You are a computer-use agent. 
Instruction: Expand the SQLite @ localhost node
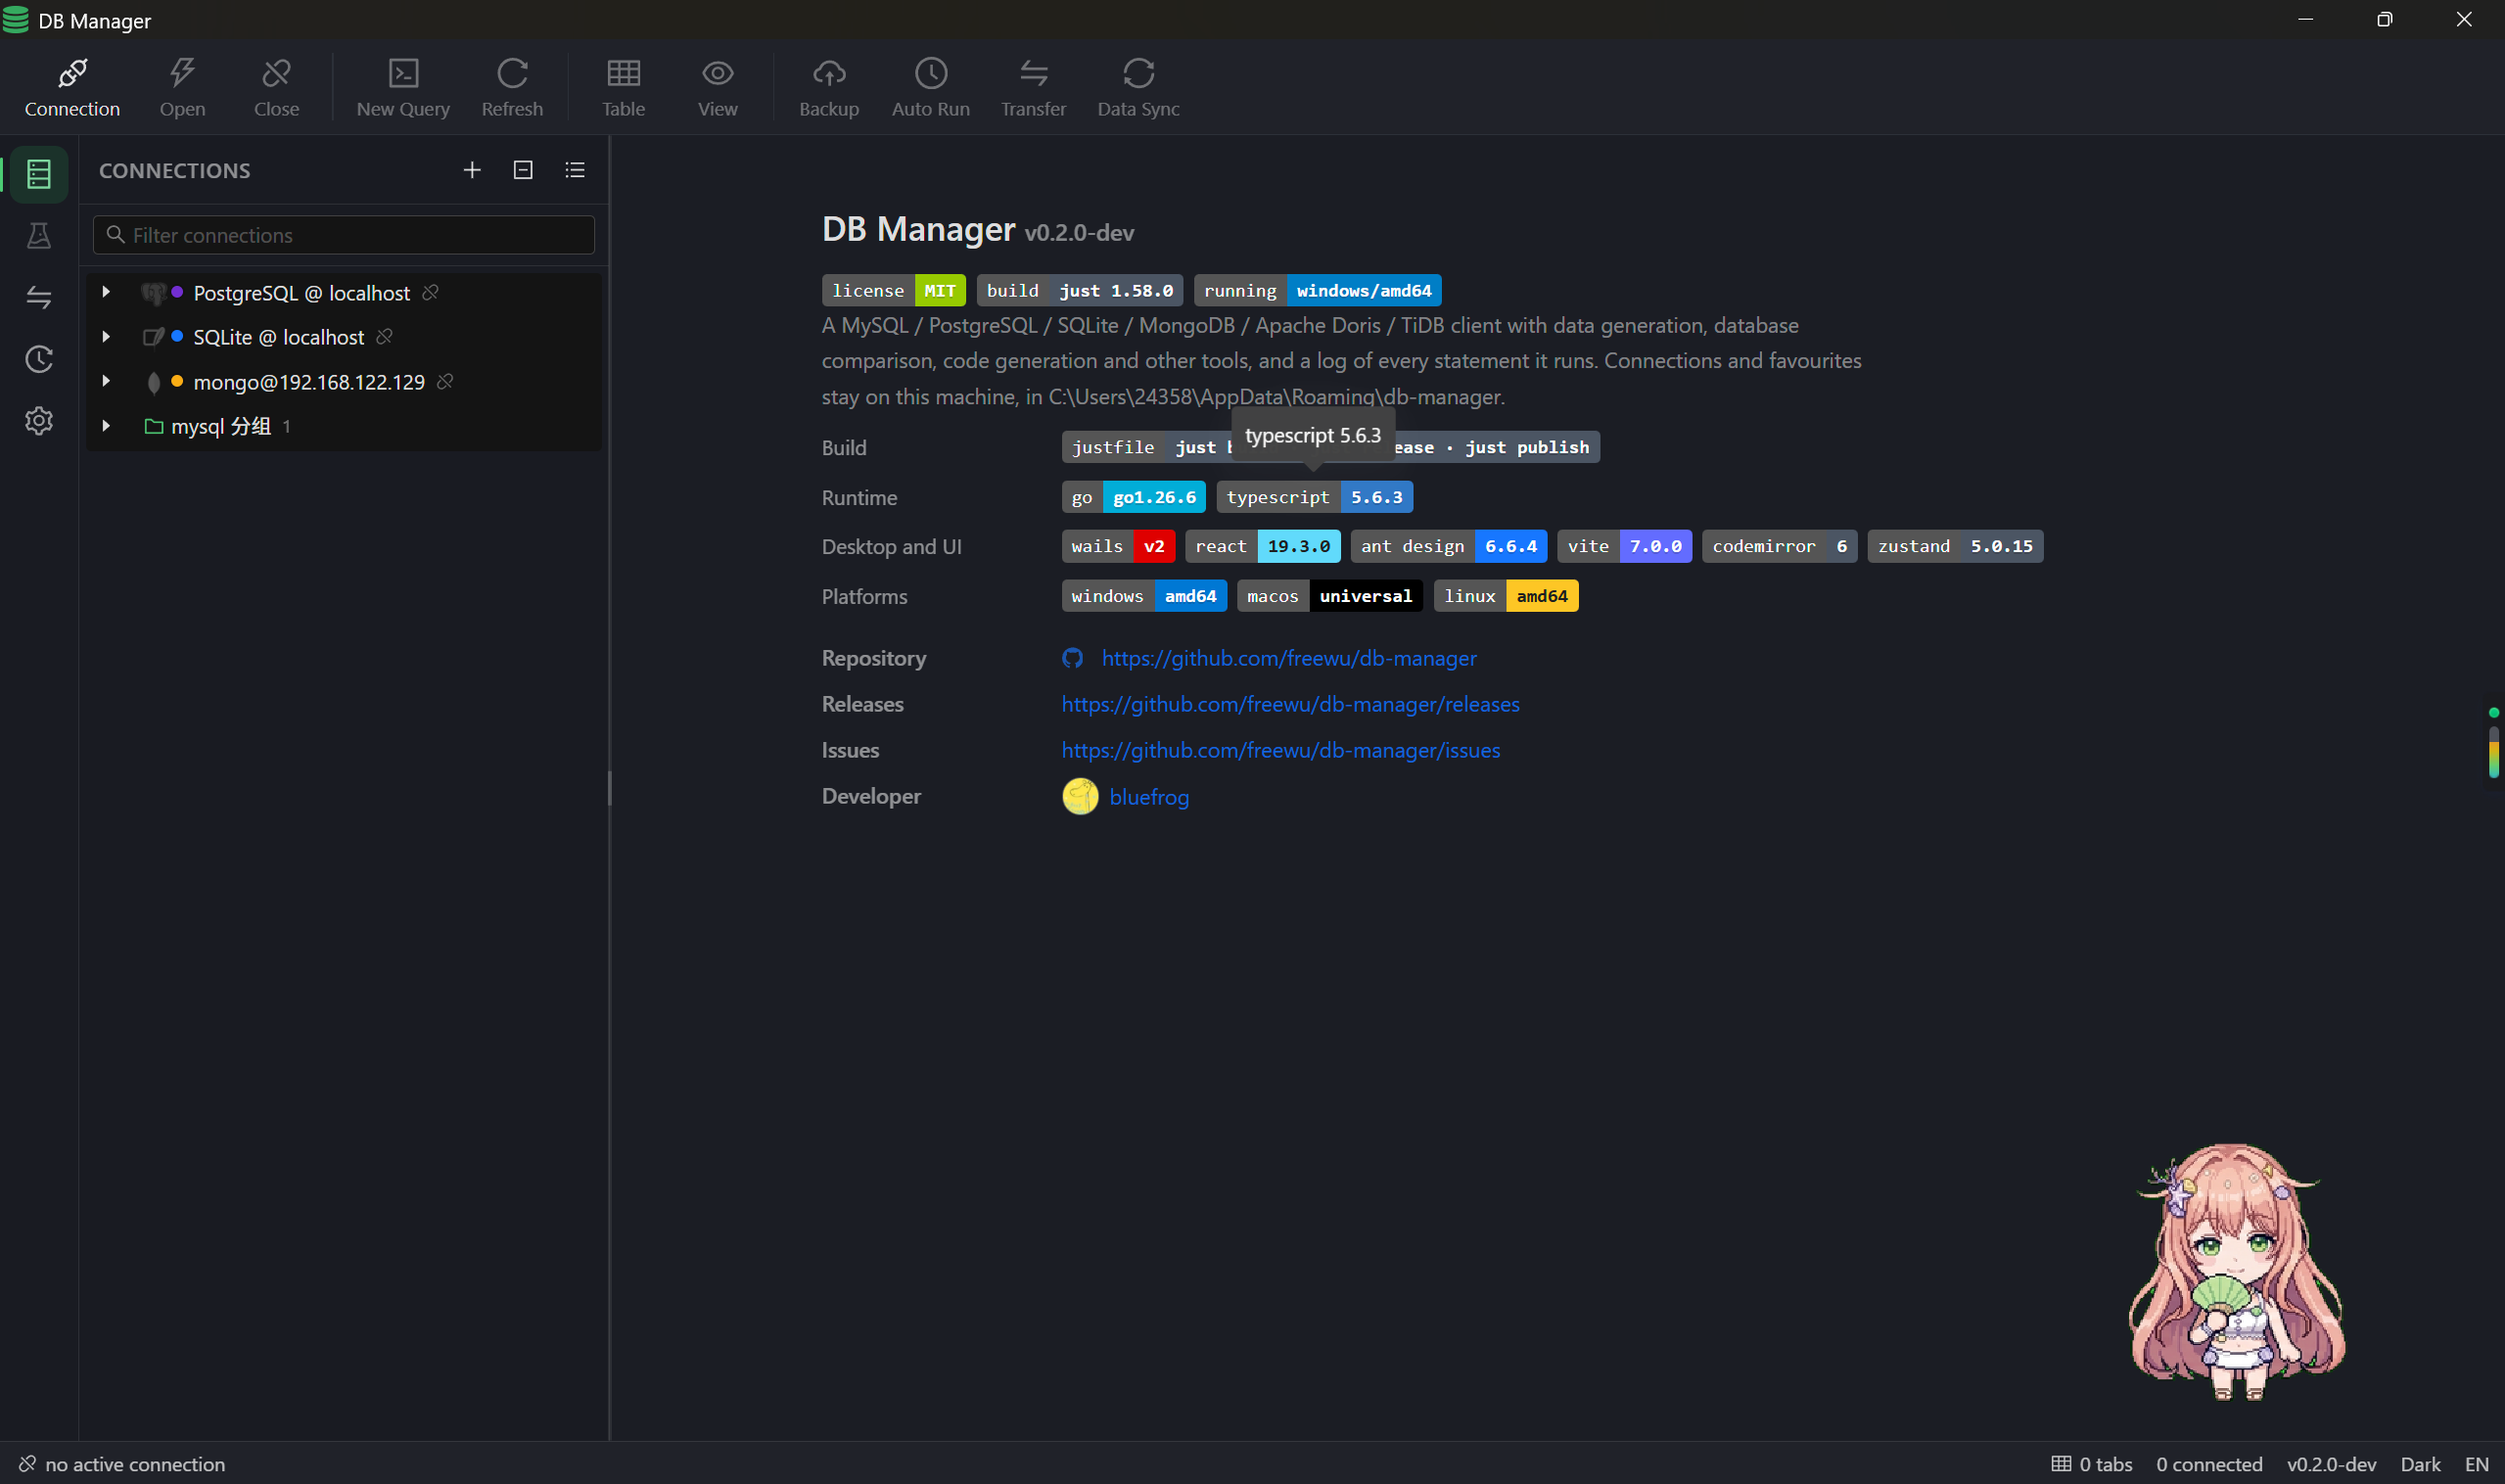pyautogui.click(x=106, y=337)
